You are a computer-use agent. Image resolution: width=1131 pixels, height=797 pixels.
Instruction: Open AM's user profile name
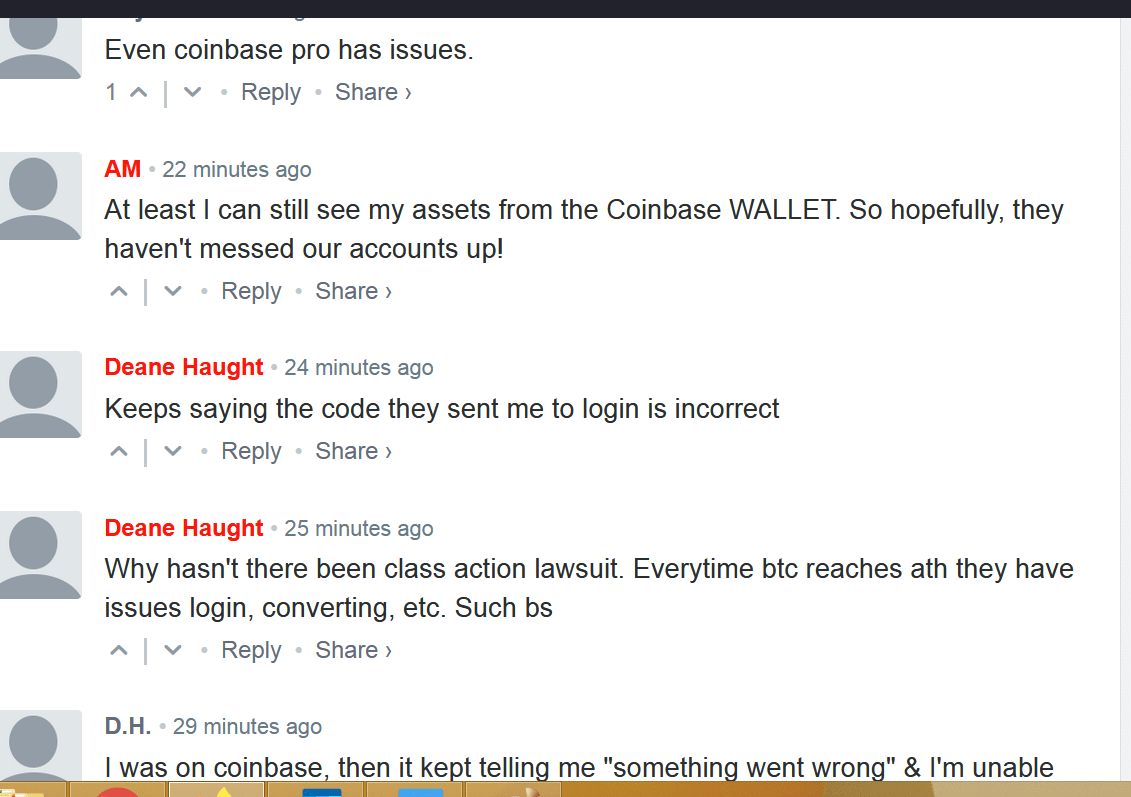(x=123, y=169)
